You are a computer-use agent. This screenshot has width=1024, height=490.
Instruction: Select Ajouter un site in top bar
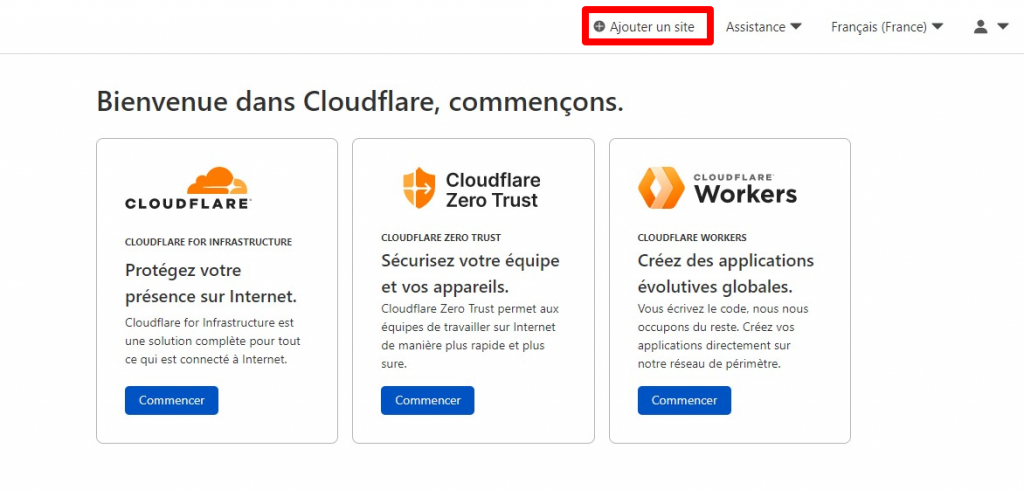[652, 27]
